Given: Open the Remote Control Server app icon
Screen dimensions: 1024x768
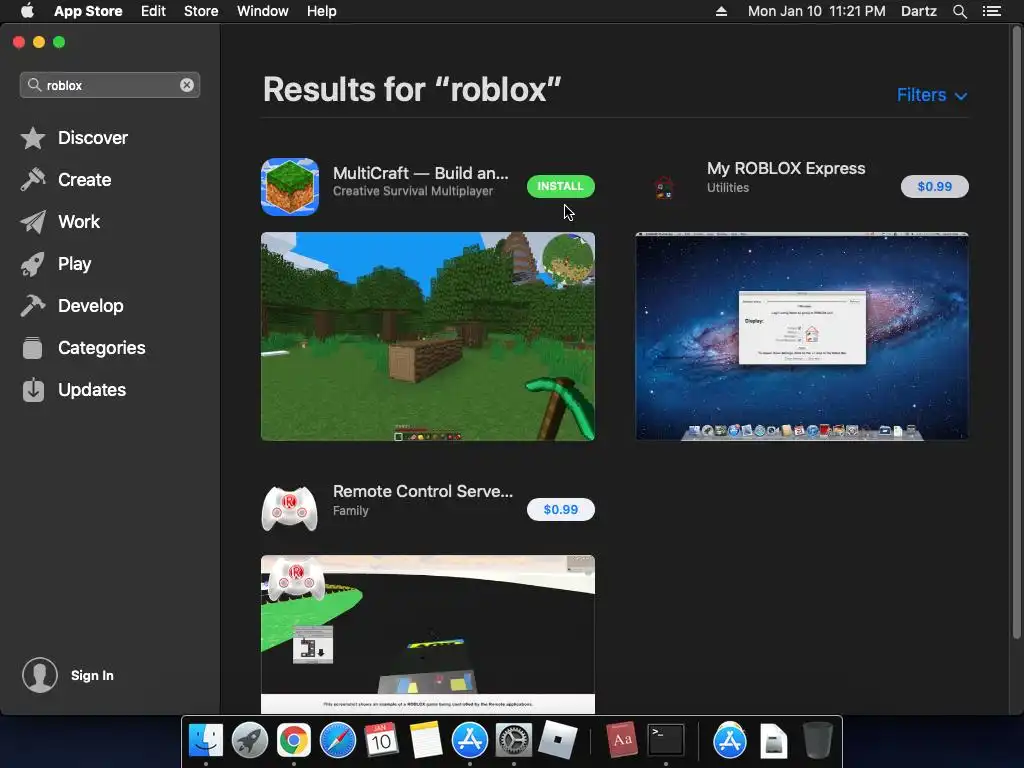Looking at the screenshot, I should pos(289,509).
